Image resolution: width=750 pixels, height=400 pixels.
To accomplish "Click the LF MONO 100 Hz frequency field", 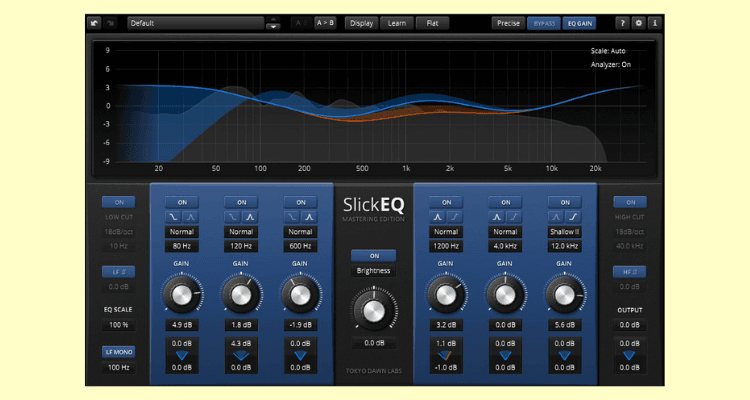I will 119,367.
